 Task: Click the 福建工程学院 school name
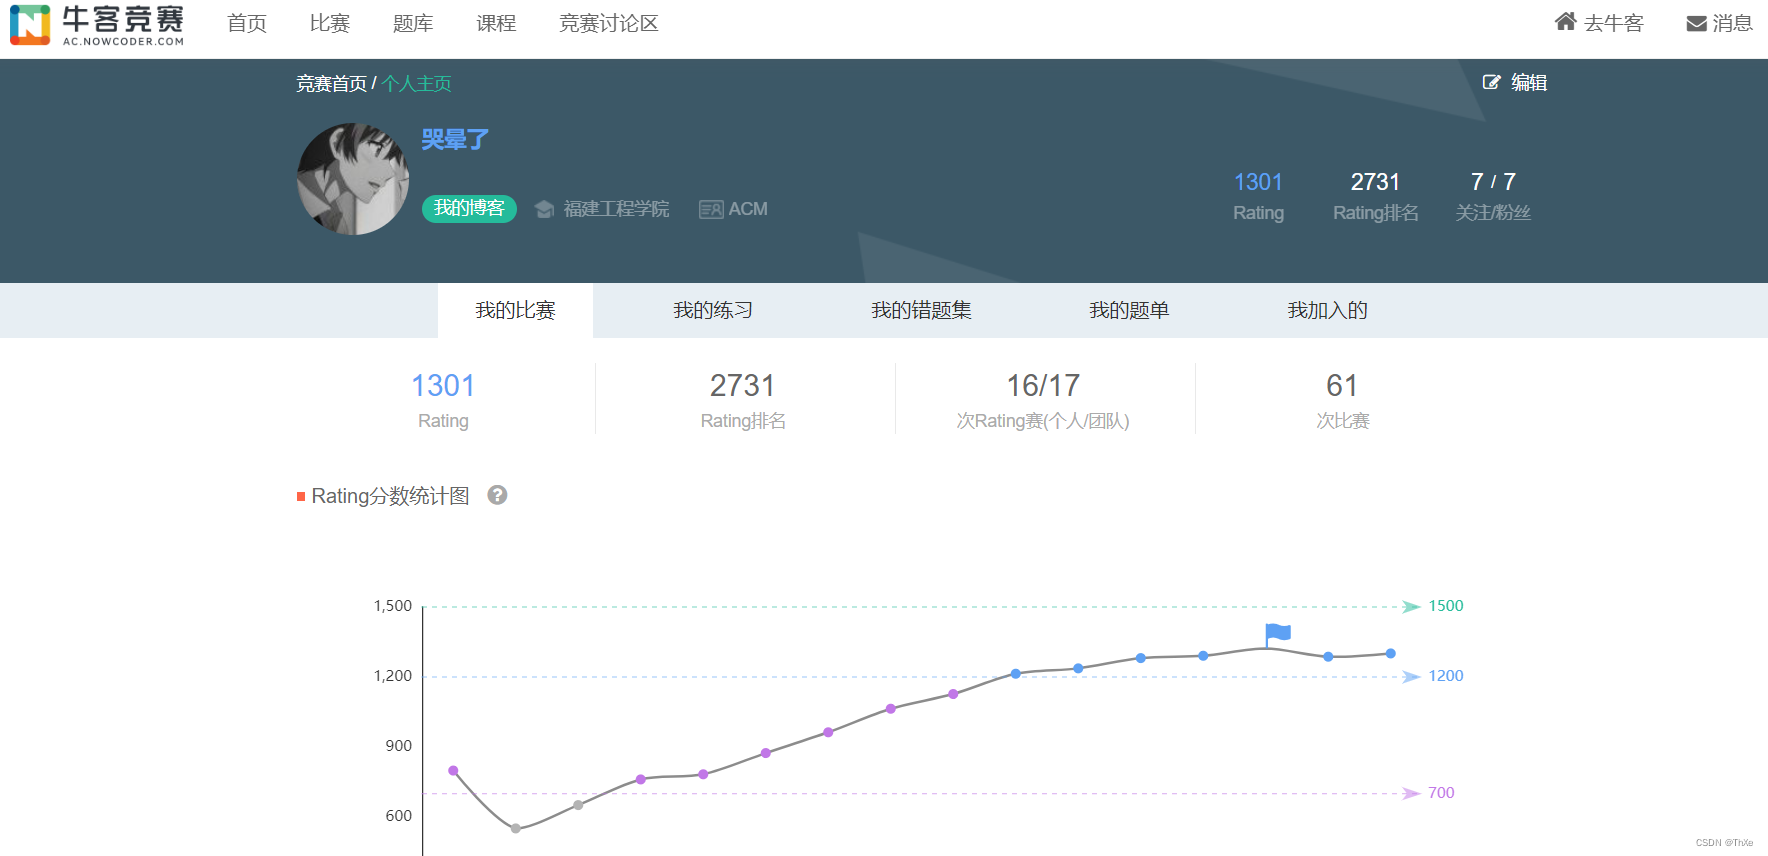616,209
